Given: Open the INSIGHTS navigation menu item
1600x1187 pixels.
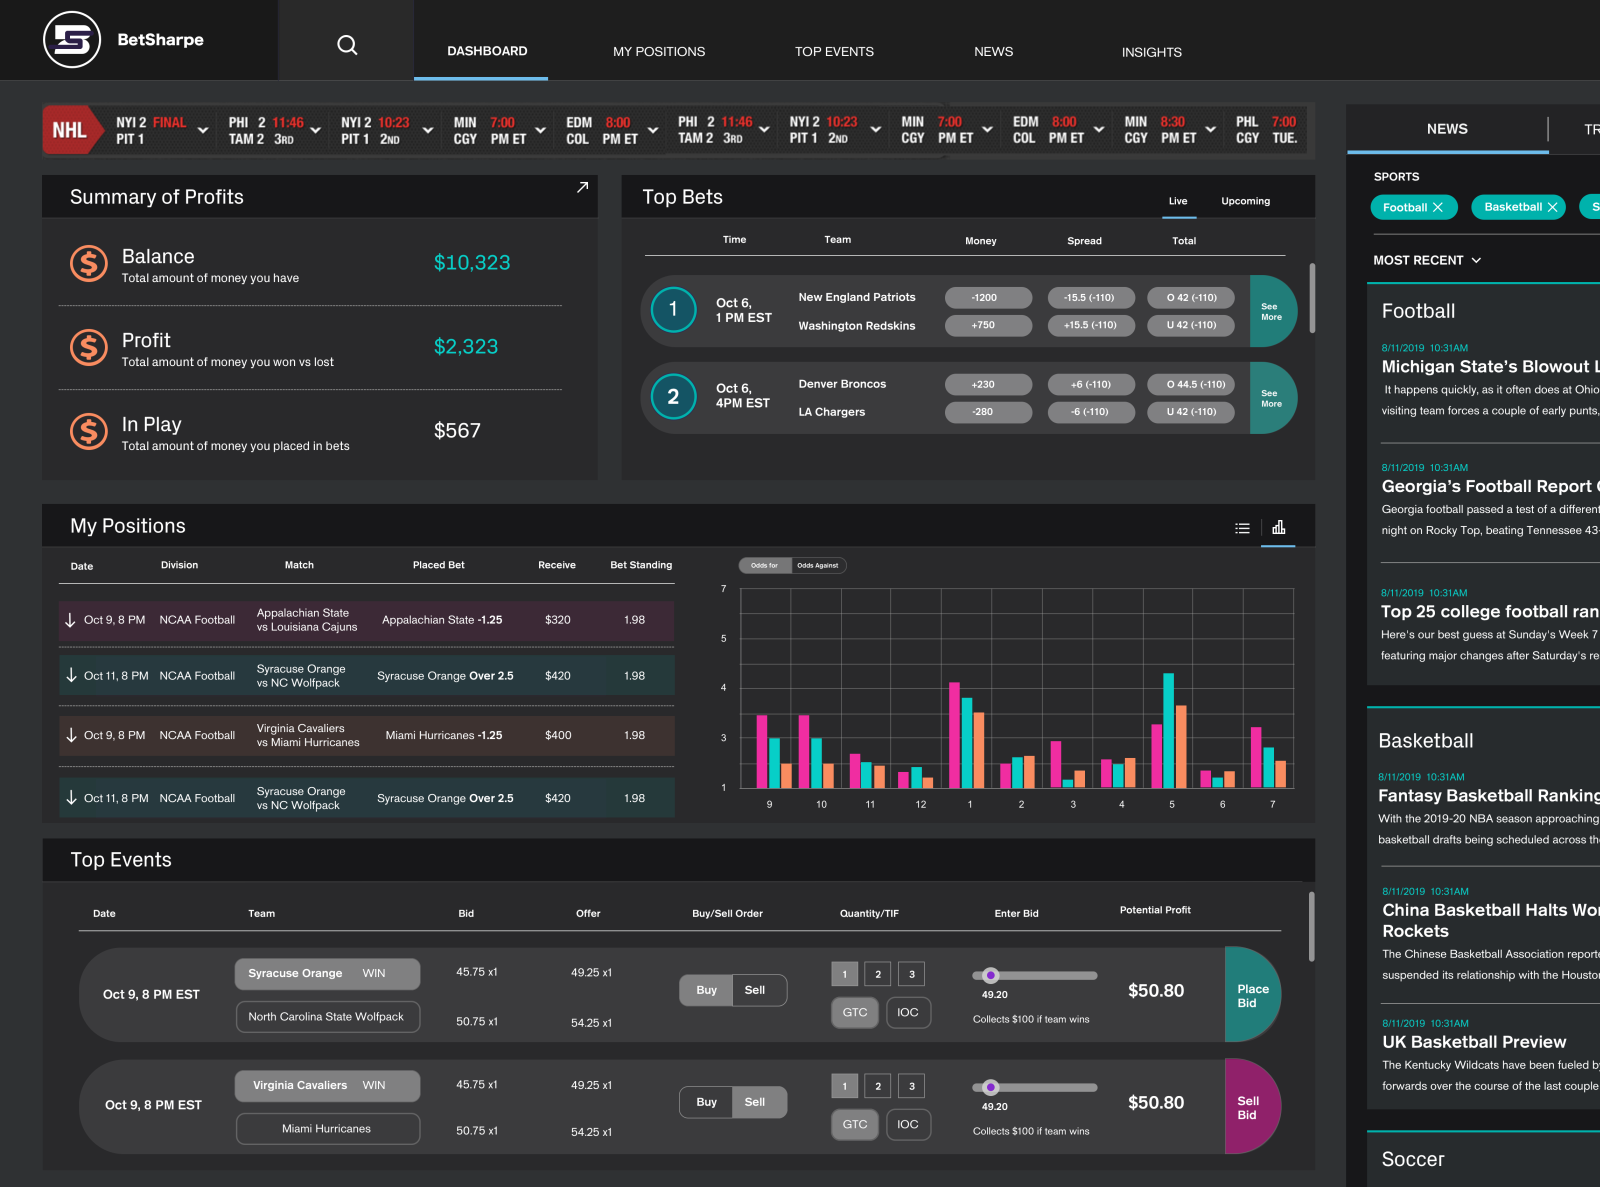Looking at the screenshot, I should tap(1151, 51).
